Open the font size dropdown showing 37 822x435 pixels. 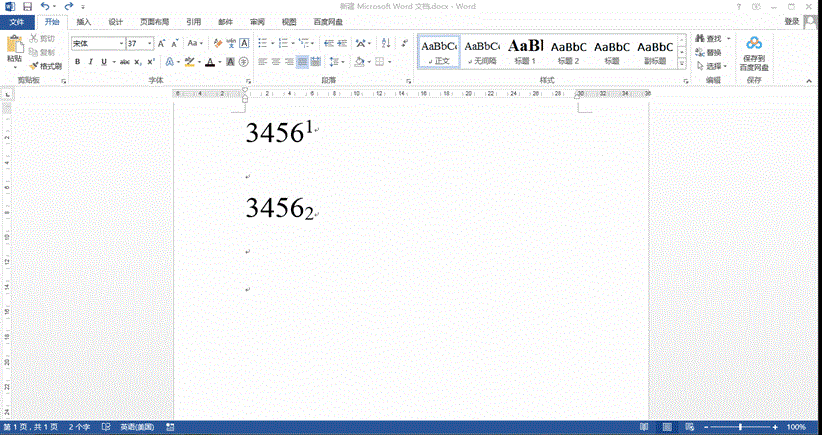click(150, 44)
